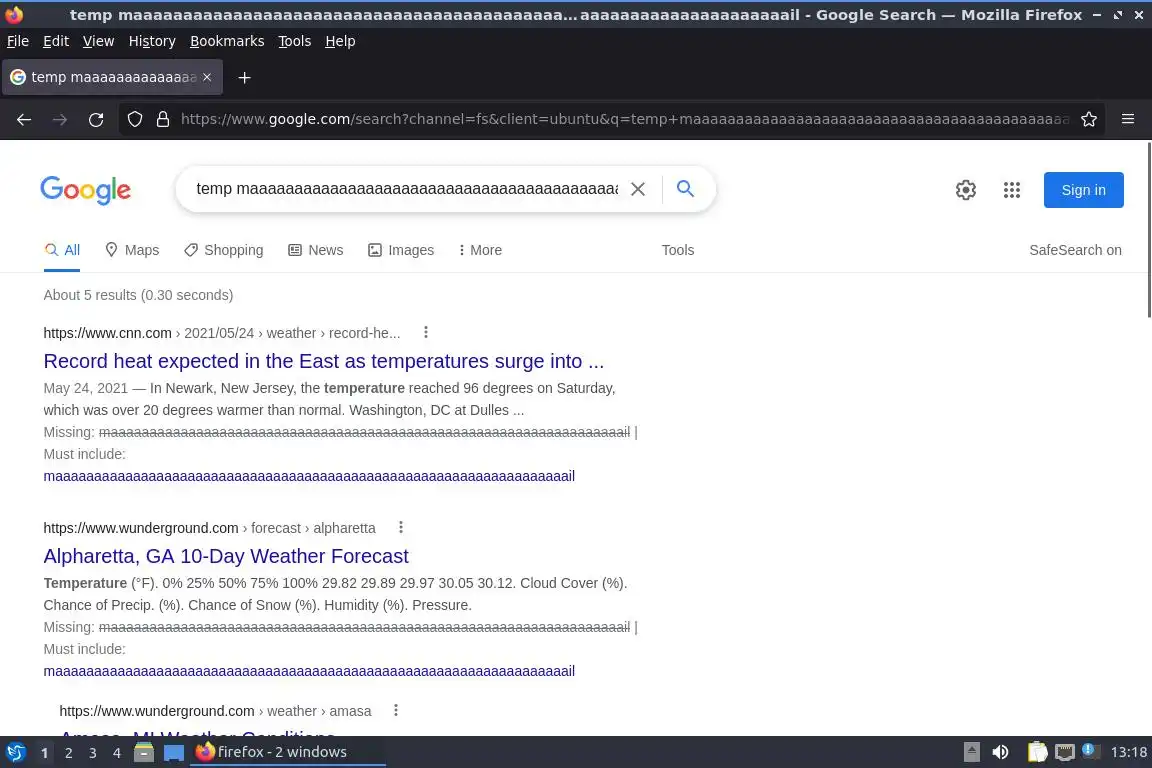The width and height of the screenshot is (1152, 768).
Task: Clear the search box with X icon
Action: [638, 189]
